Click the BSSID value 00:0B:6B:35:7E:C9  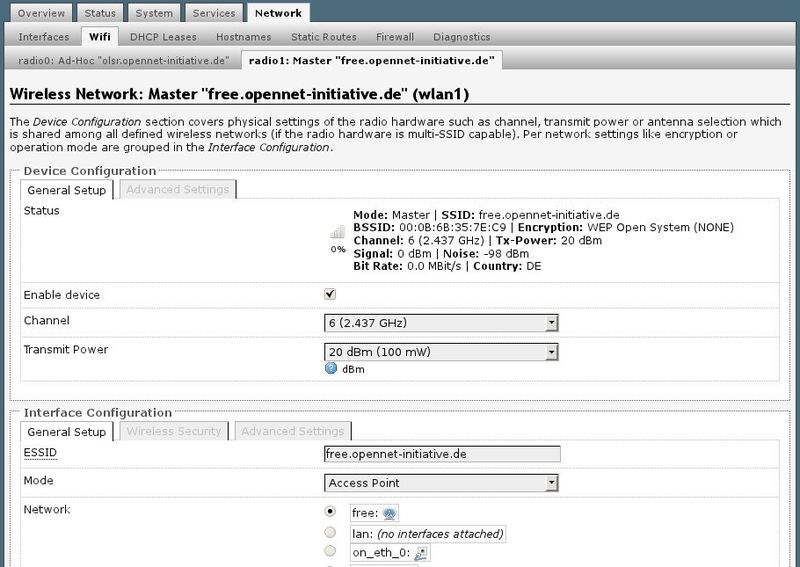[453, 228]
